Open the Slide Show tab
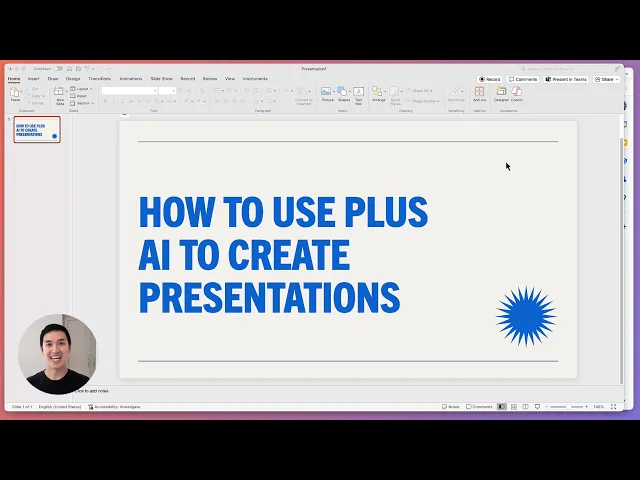The height and width of the screenshot is (480, 640). [x=162, y=78]
